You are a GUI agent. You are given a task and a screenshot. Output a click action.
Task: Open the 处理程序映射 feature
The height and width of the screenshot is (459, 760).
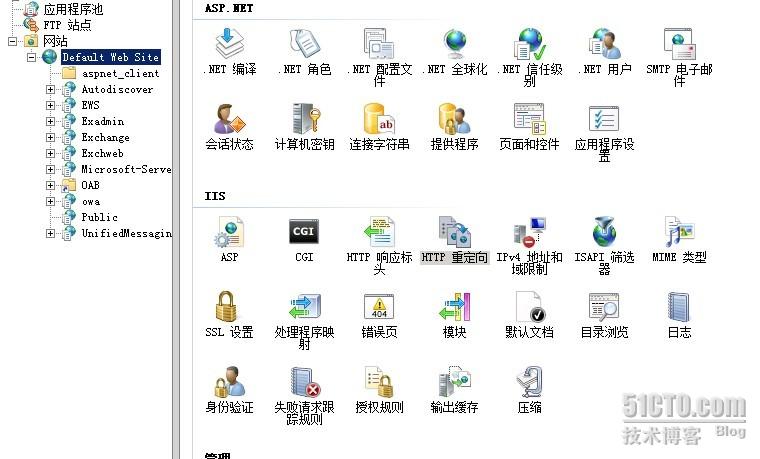pos(304,320)
